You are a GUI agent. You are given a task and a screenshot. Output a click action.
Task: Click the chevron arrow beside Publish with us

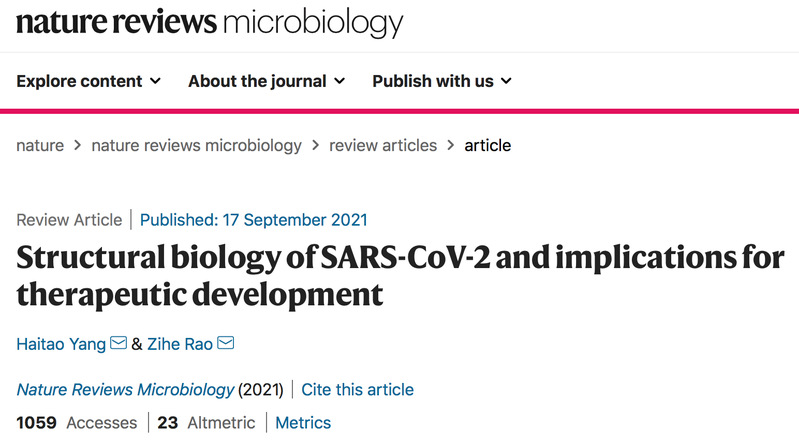tap(506, 81)
